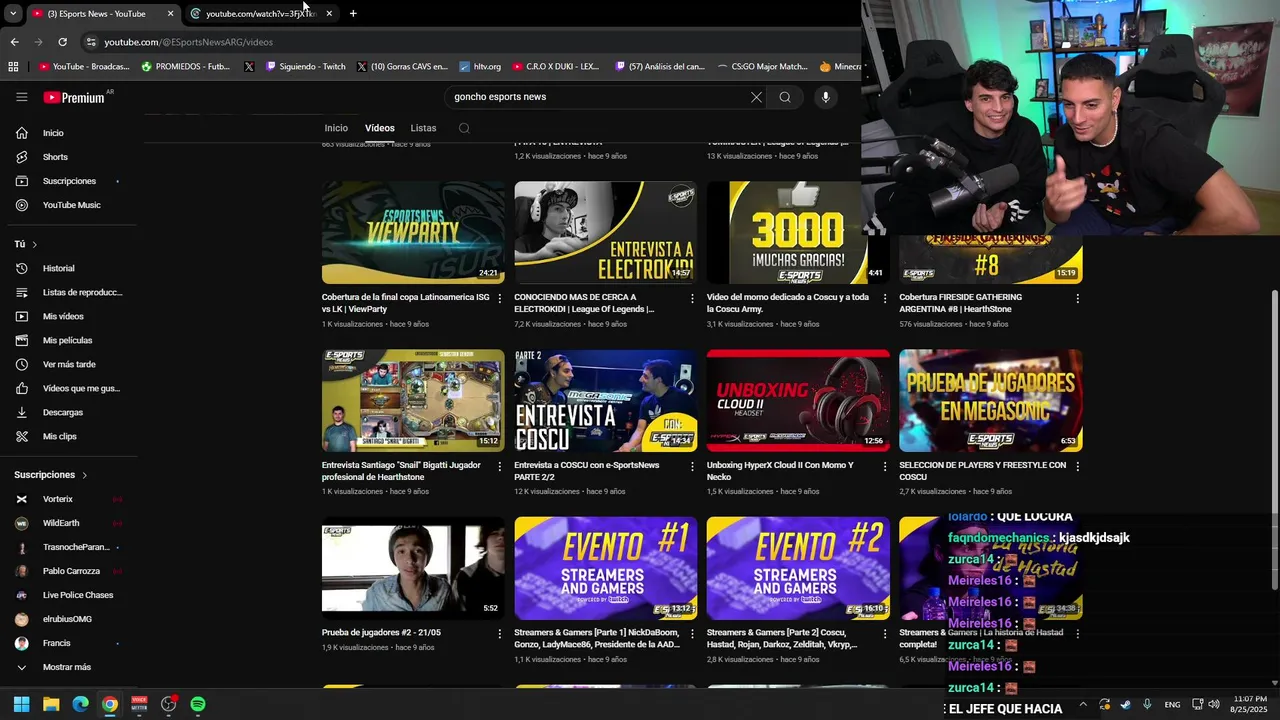Screen dimensions: 1280x720
Task: Click the magnifier search button
Action: coord(785,97)
